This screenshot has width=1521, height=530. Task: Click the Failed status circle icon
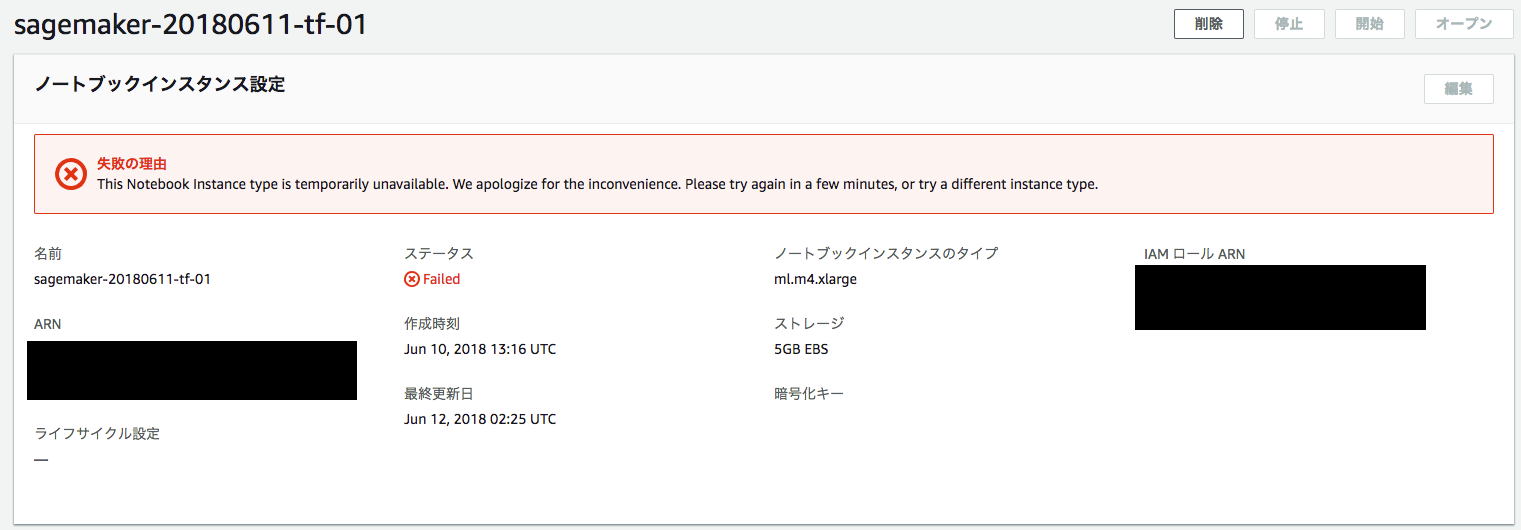coord(411,279)
